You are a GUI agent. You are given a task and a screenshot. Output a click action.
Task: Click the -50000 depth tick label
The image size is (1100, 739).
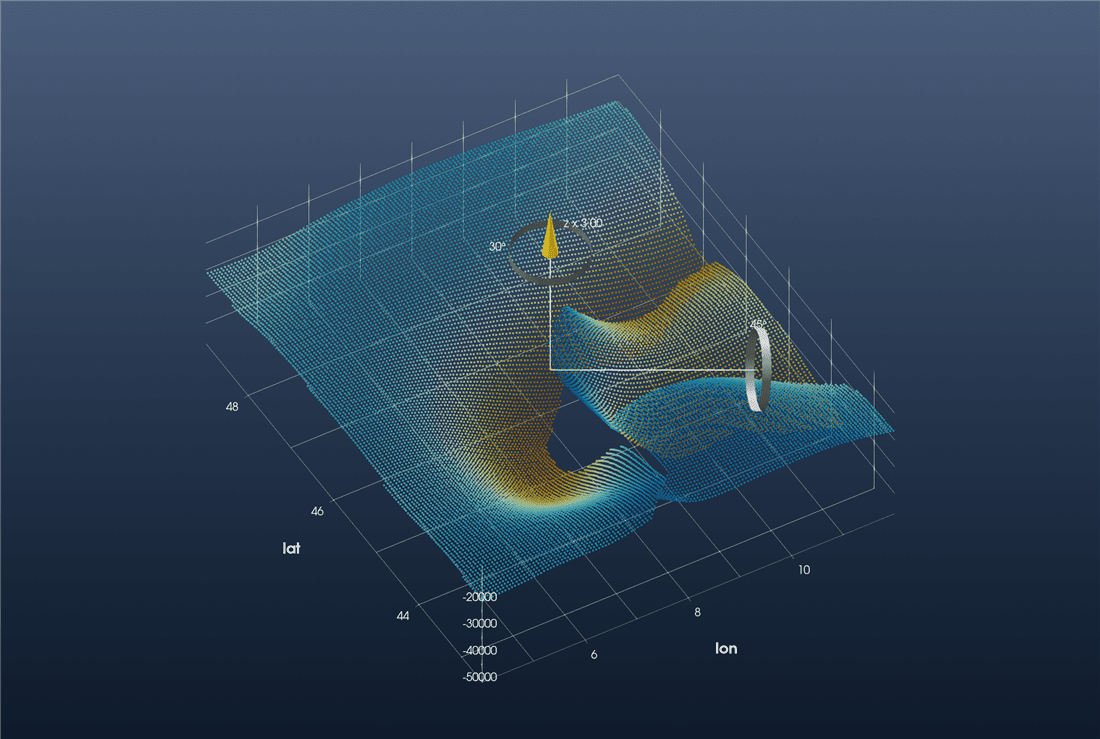tap(479, 677)
